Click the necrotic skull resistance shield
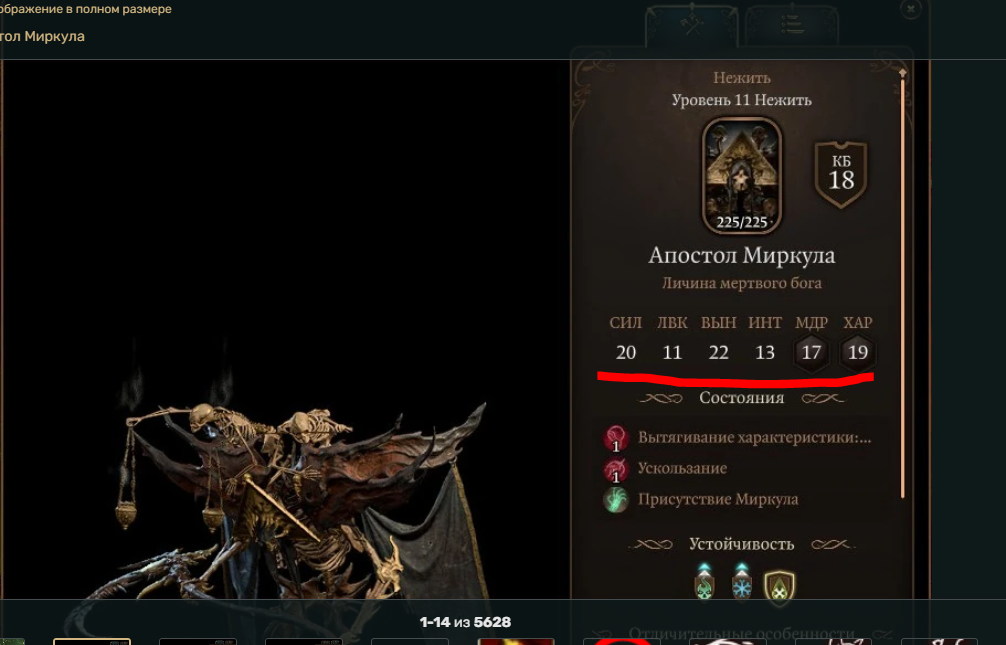 [x=704, y=583]
